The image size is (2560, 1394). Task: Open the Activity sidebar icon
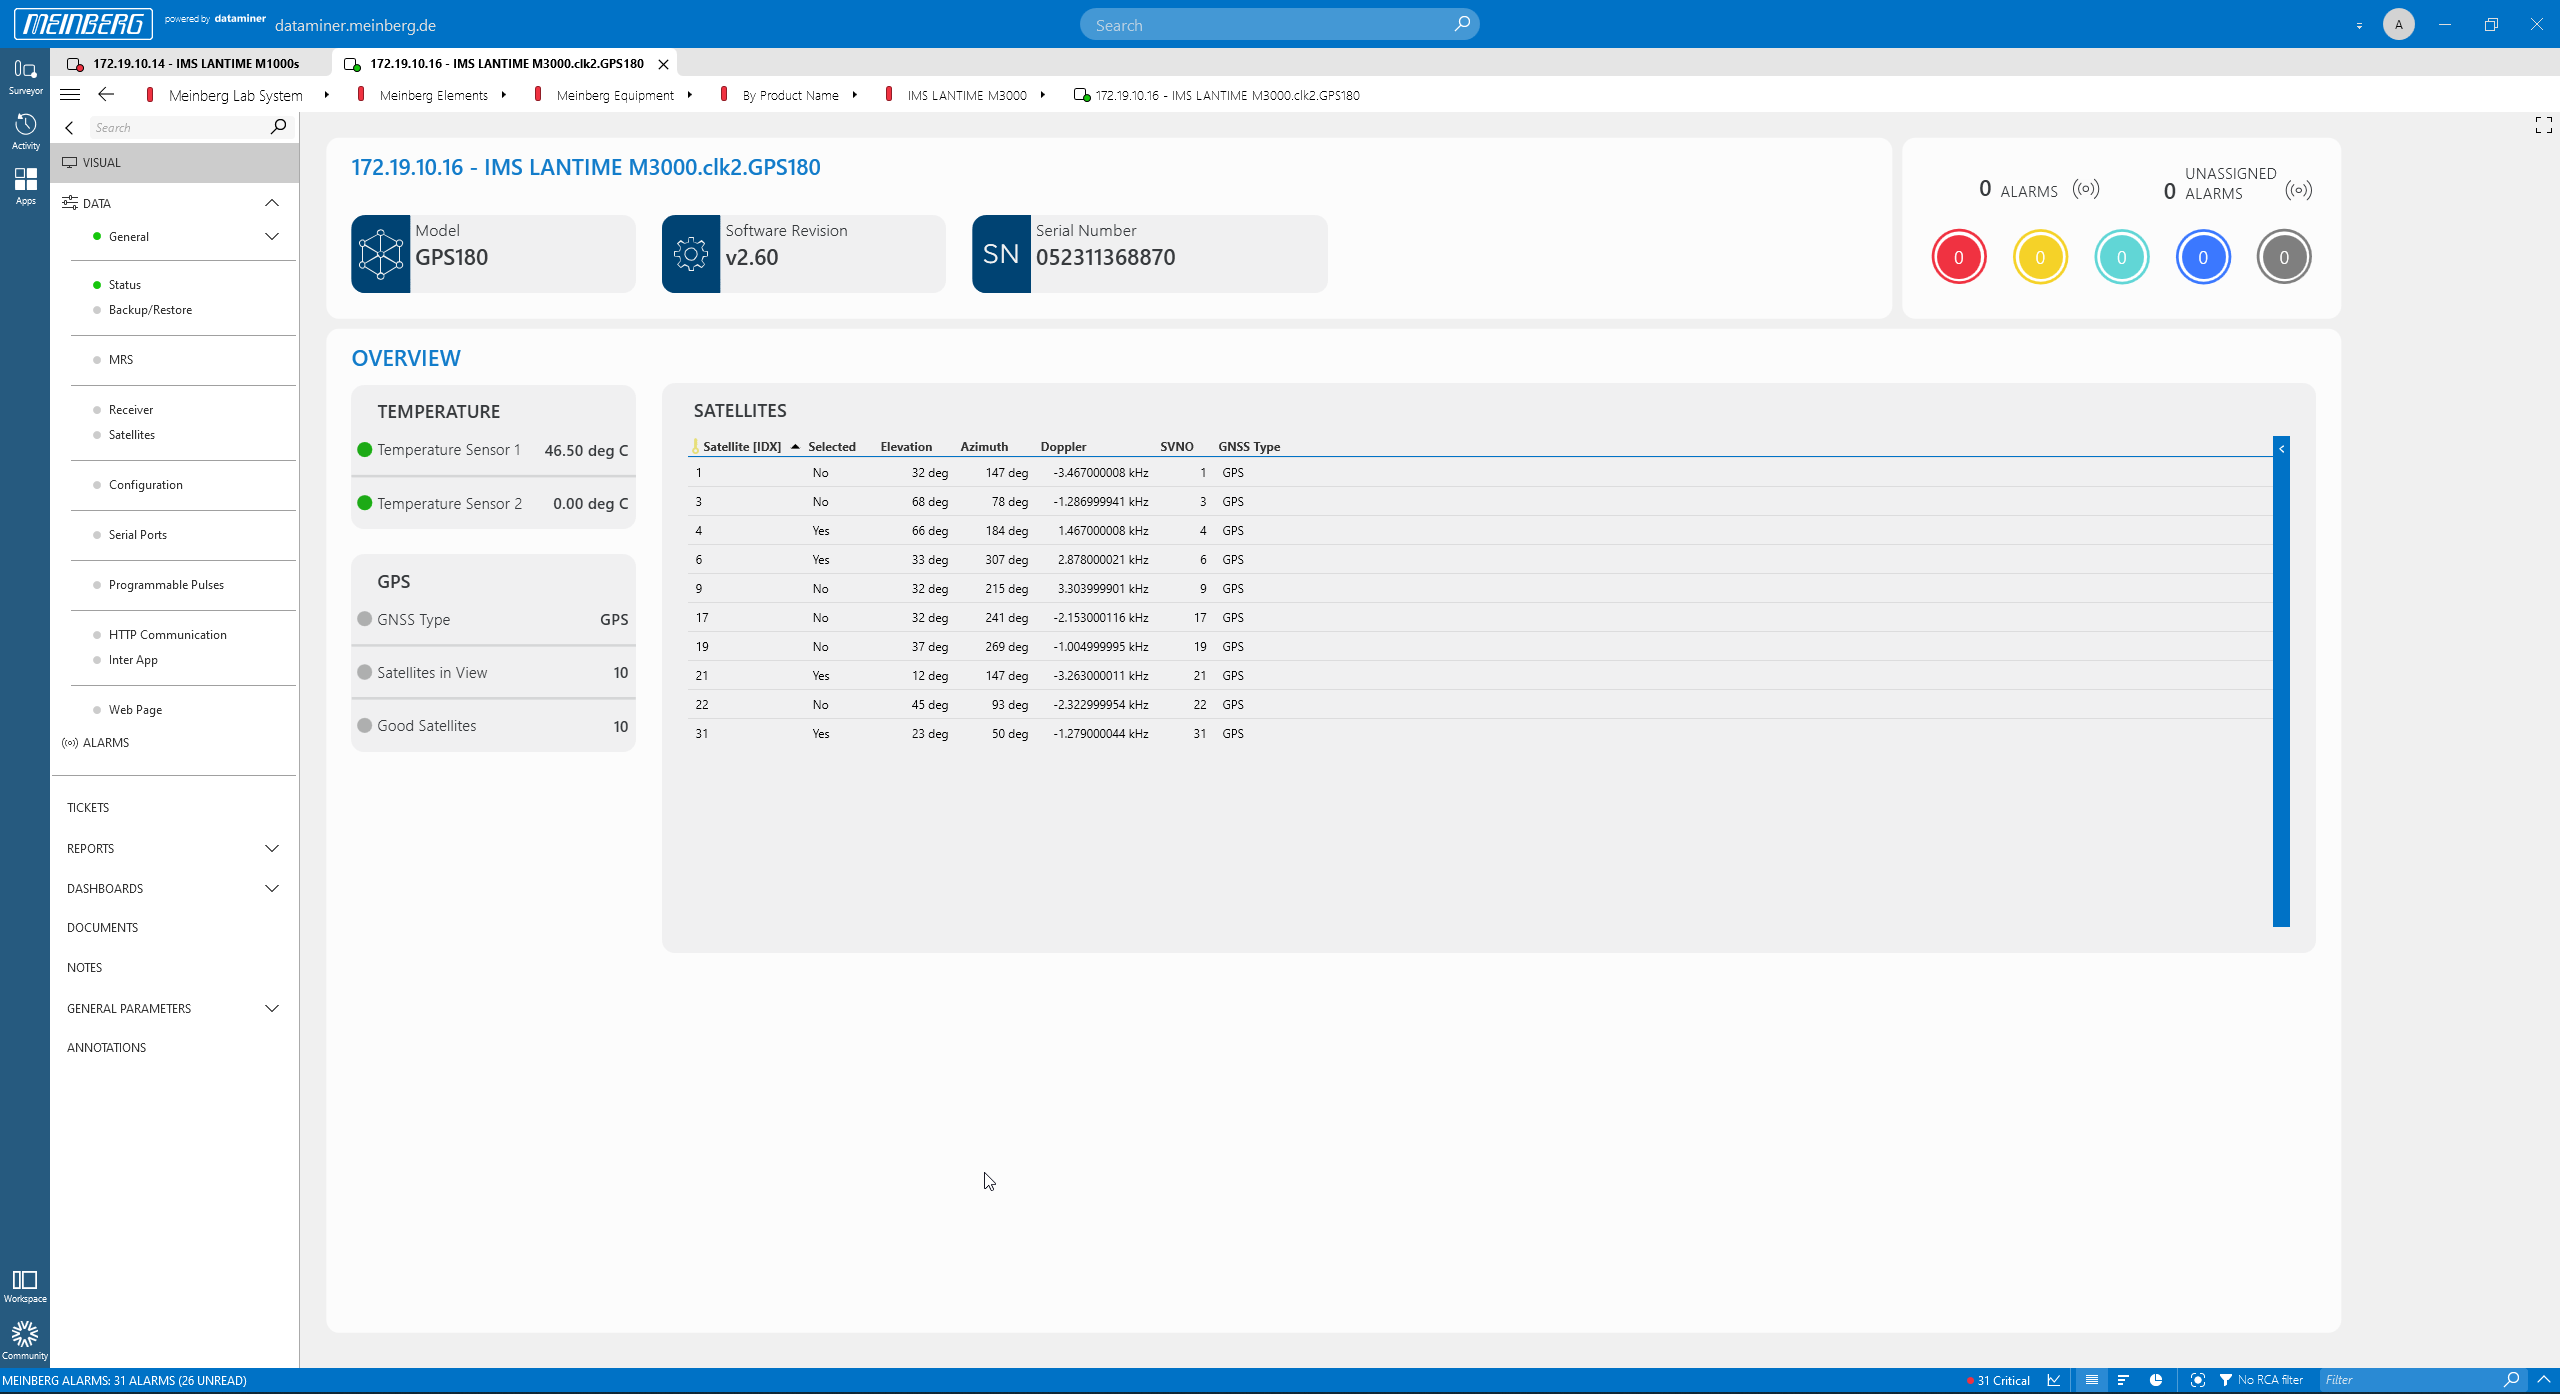(x=25, y=131)
